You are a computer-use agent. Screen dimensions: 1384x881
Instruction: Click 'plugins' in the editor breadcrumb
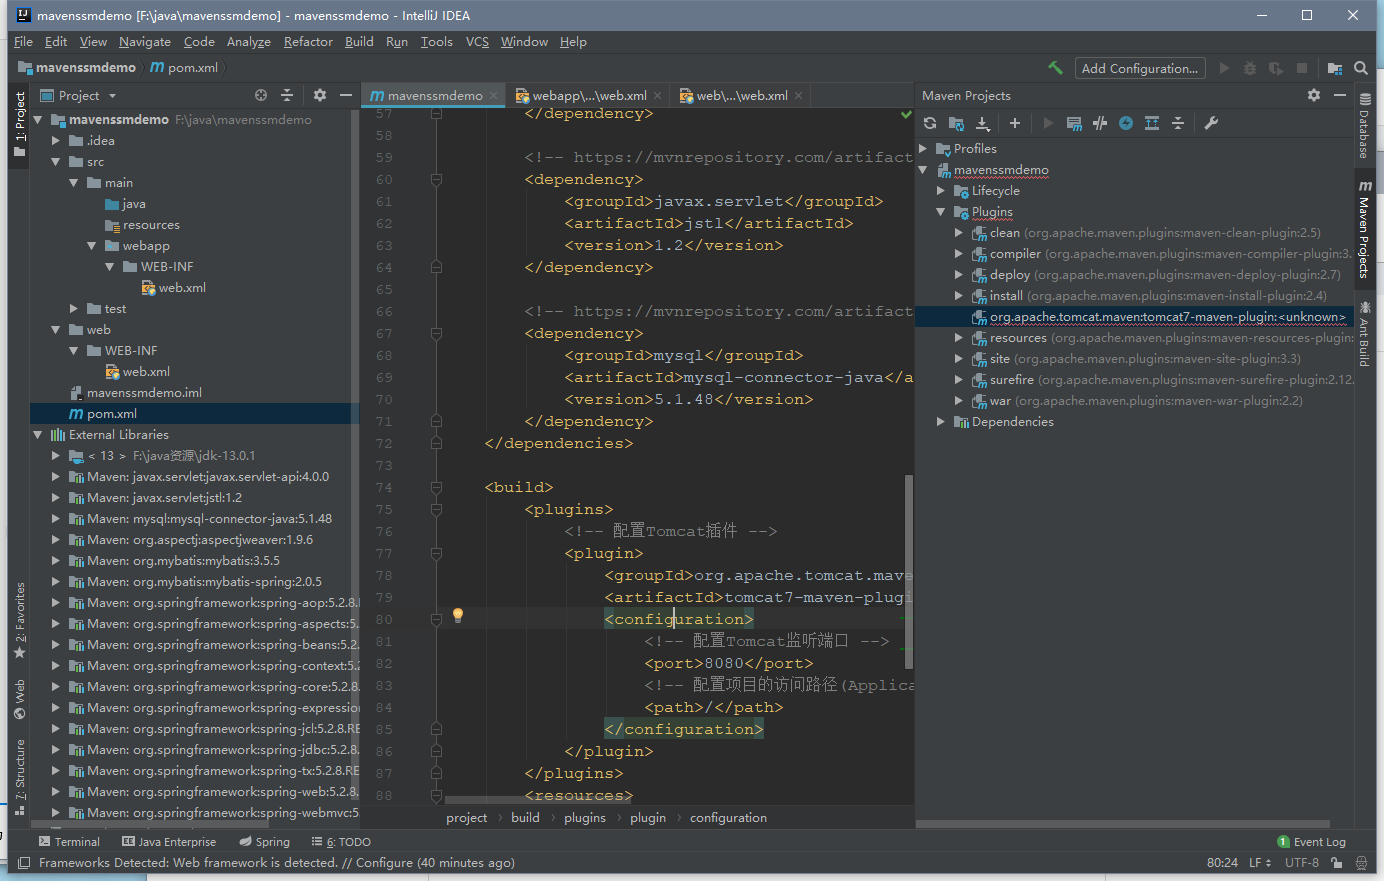pos(585,818)
